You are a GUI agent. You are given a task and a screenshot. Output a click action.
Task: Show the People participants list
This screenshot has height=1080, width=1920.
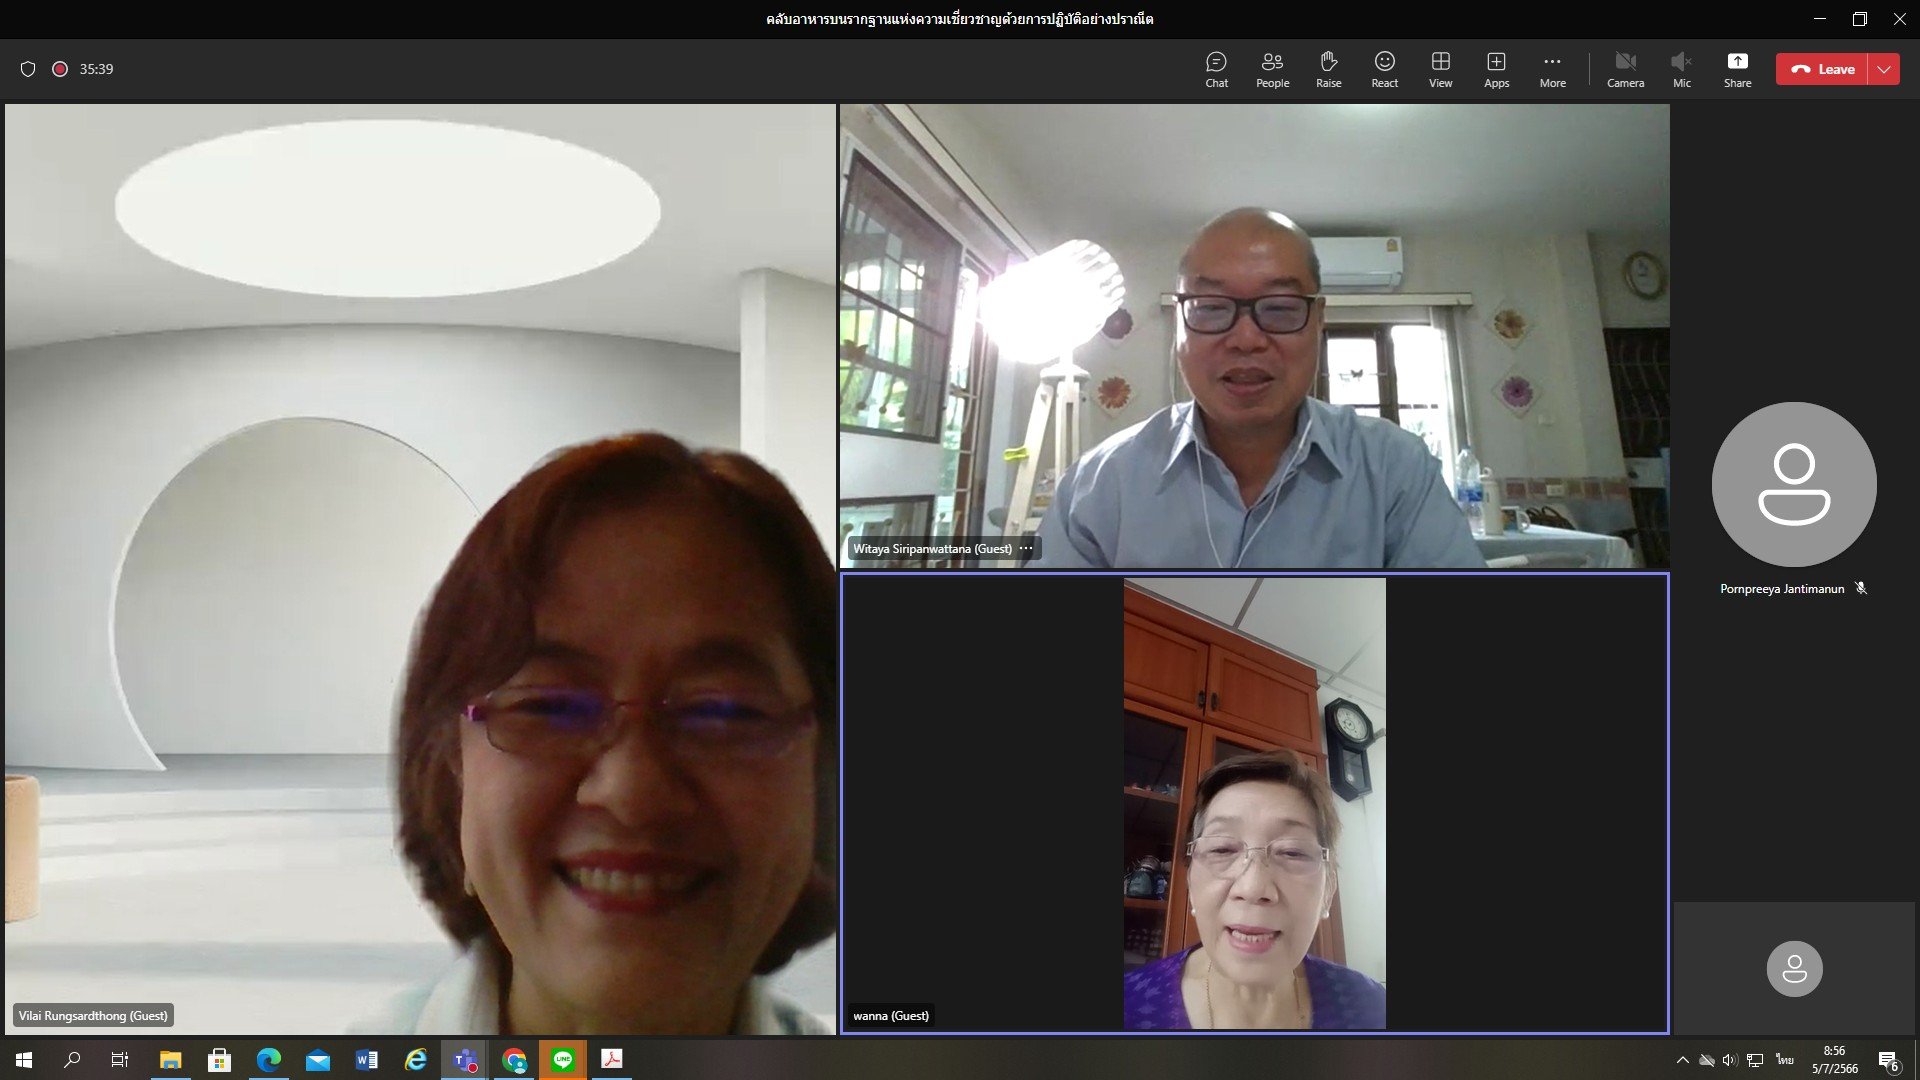point(1272,69)
